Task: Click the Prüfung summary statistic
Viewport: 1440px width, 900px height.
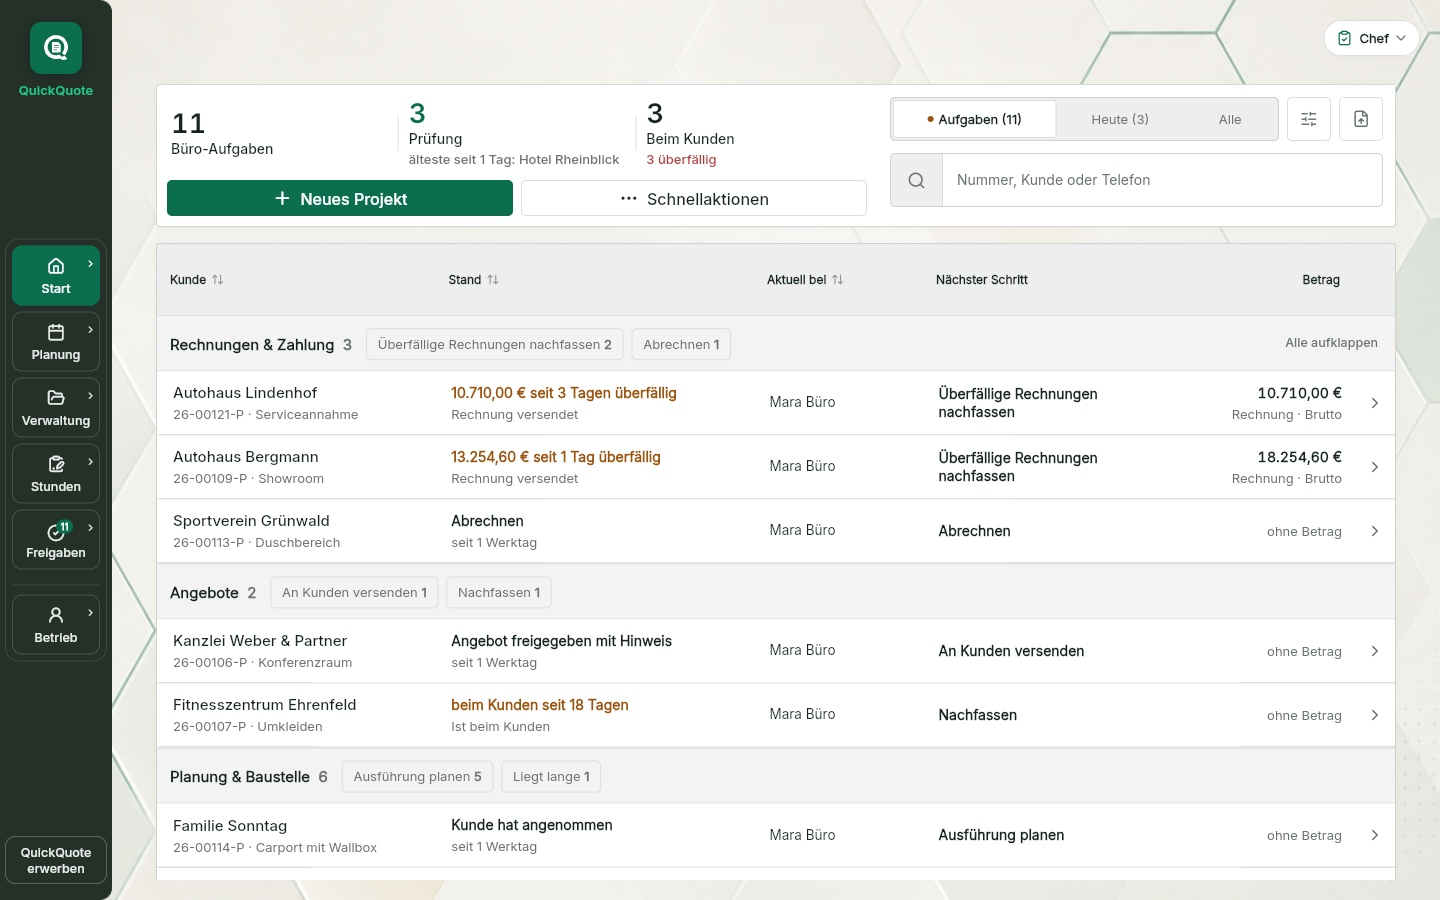Action: pos(514,133)
